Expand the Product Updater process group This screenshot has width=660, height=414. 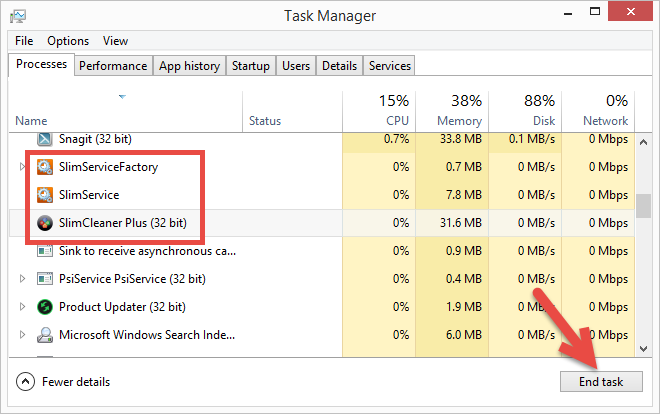click(22, 307)
